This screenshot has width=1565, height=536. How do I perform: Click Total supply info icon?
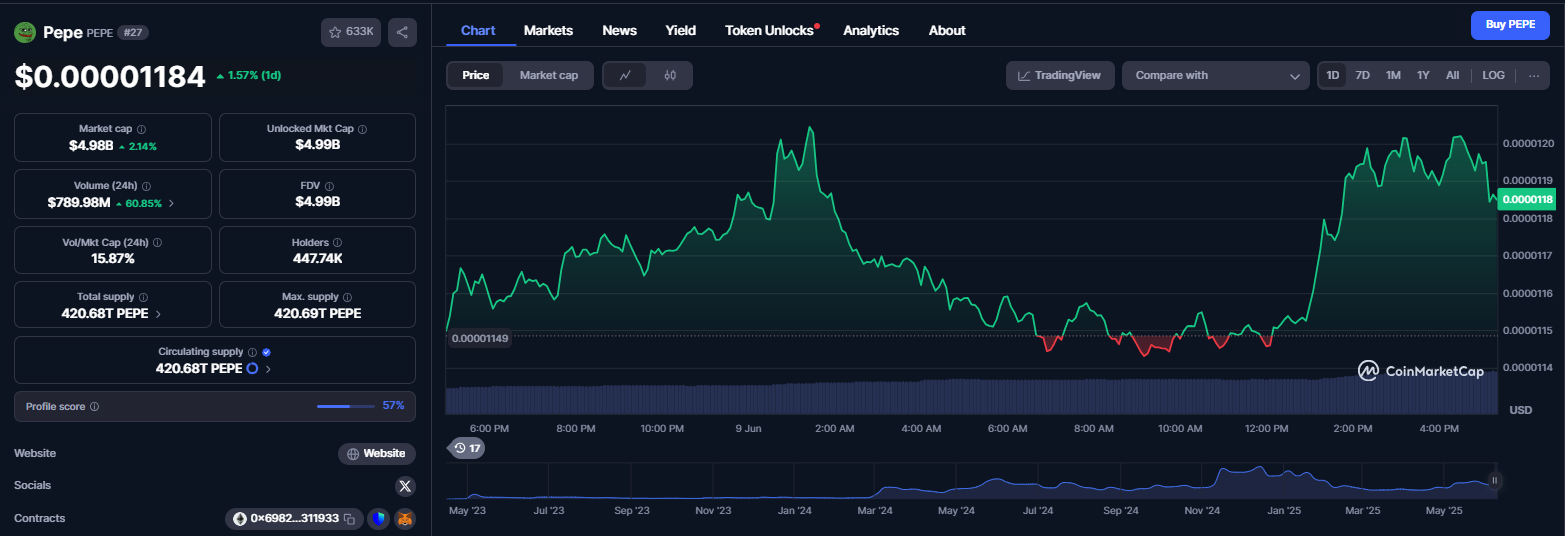click(x=143, y=297)
